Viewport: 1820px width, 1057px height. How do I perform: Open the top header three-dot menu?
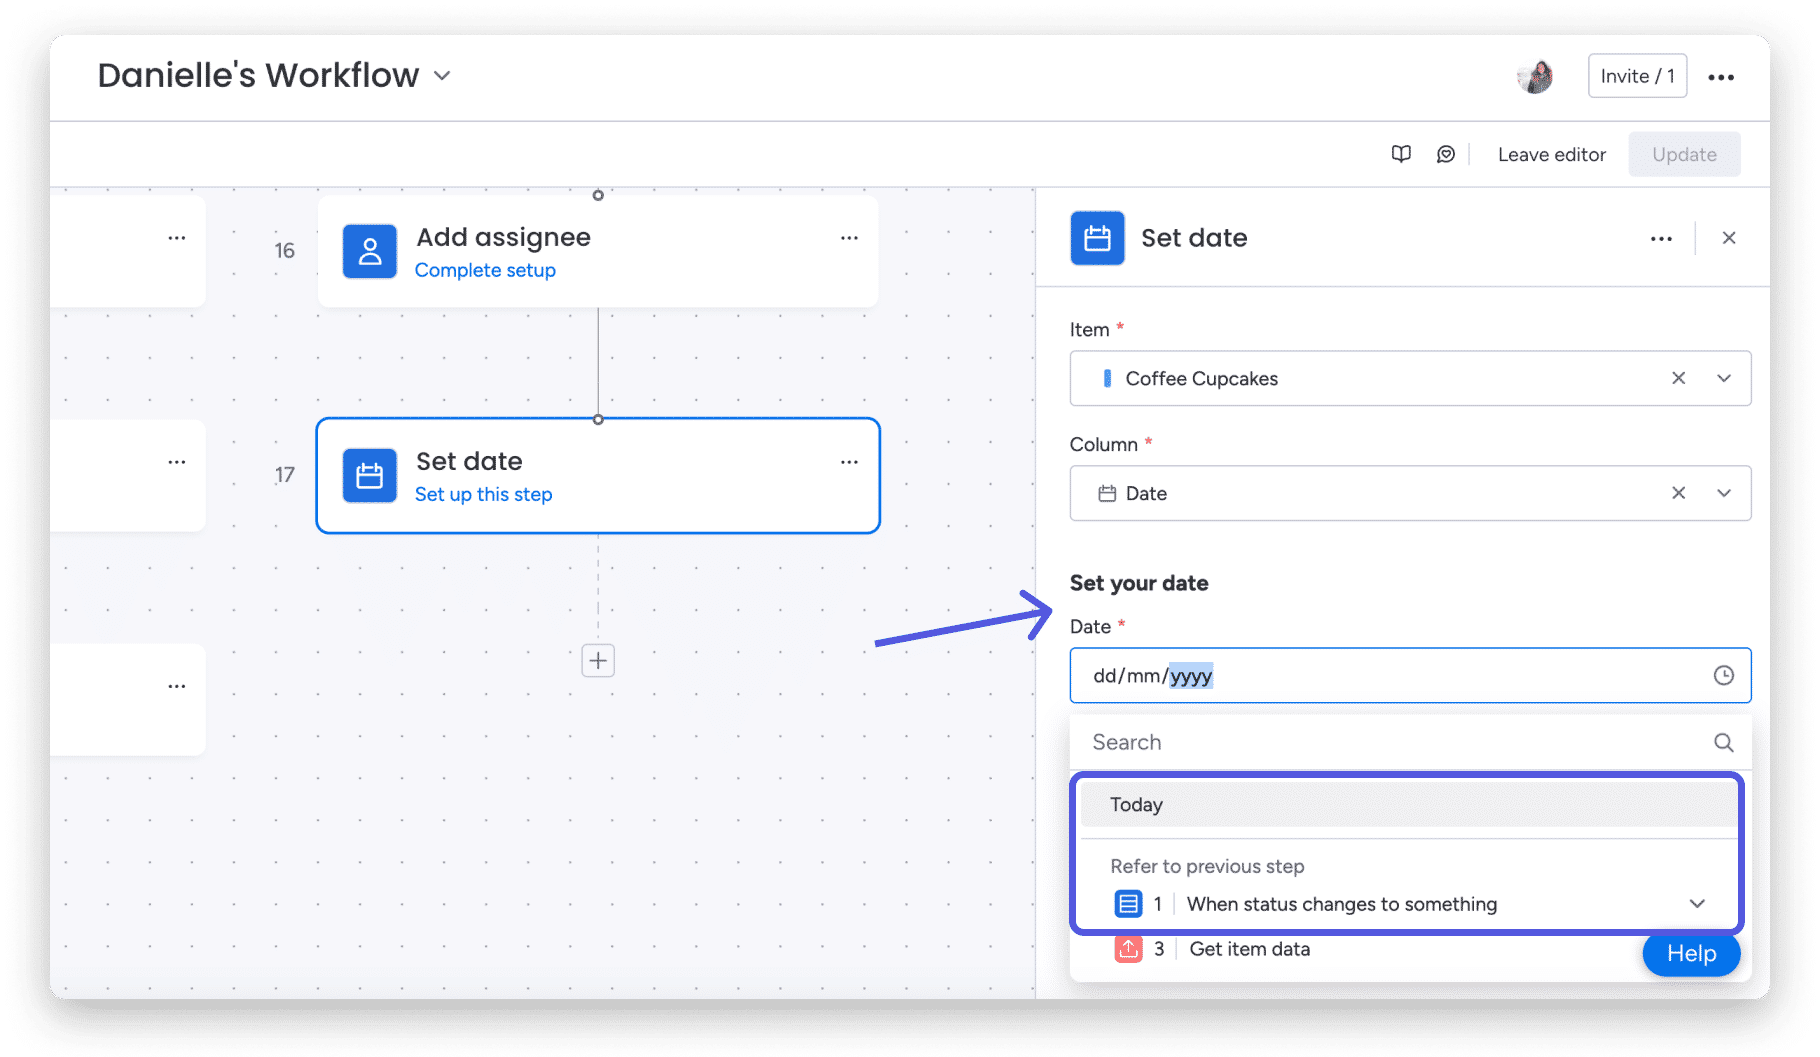click(x=1721, y=77)
